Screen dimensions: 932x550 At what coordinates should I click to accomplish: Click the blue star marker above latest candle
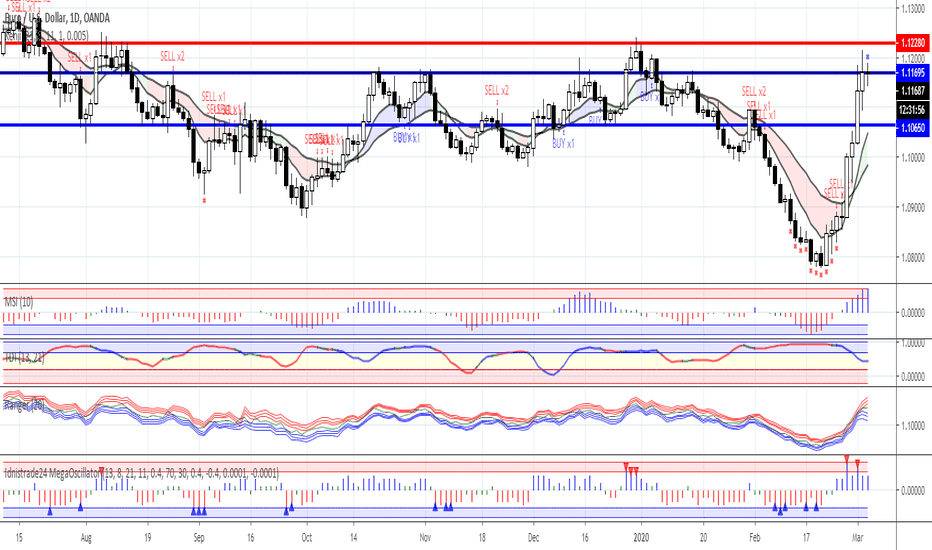click(868, 57)
